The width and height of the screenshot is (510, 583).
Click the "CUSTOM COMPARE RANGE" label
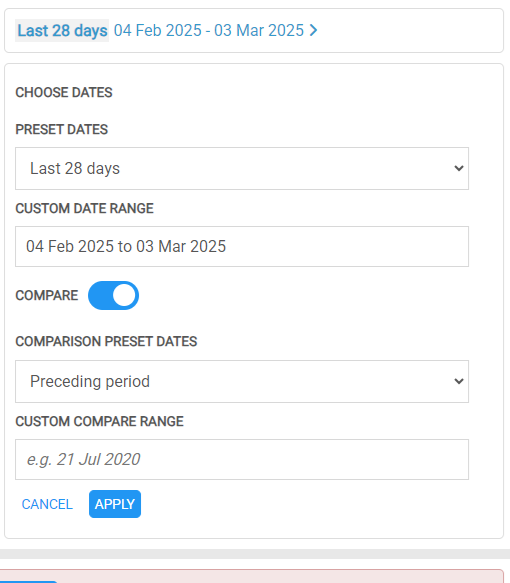point(99,422)
